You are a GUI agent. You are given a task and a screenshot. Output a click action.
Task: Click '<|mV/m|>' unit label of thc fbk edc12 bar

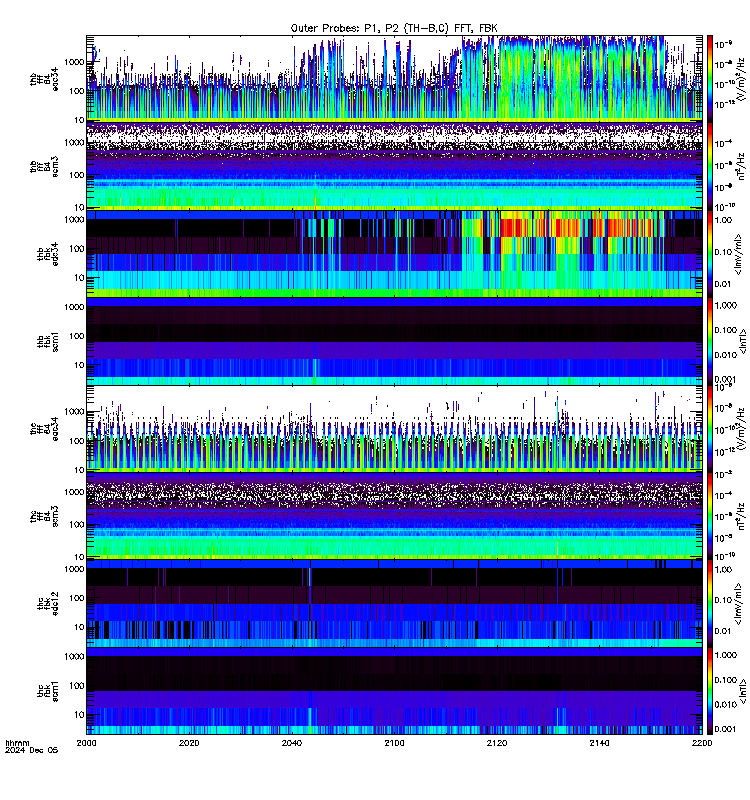pos(738,604)
